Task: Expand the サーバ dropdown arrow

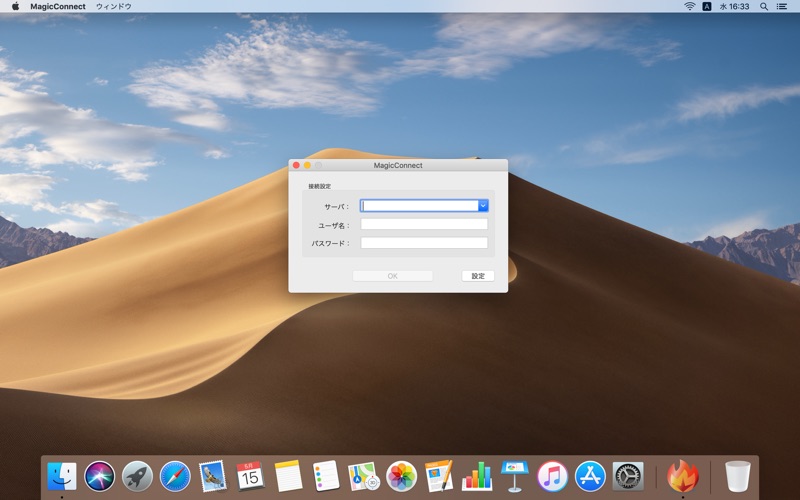Action: point(483,206)
